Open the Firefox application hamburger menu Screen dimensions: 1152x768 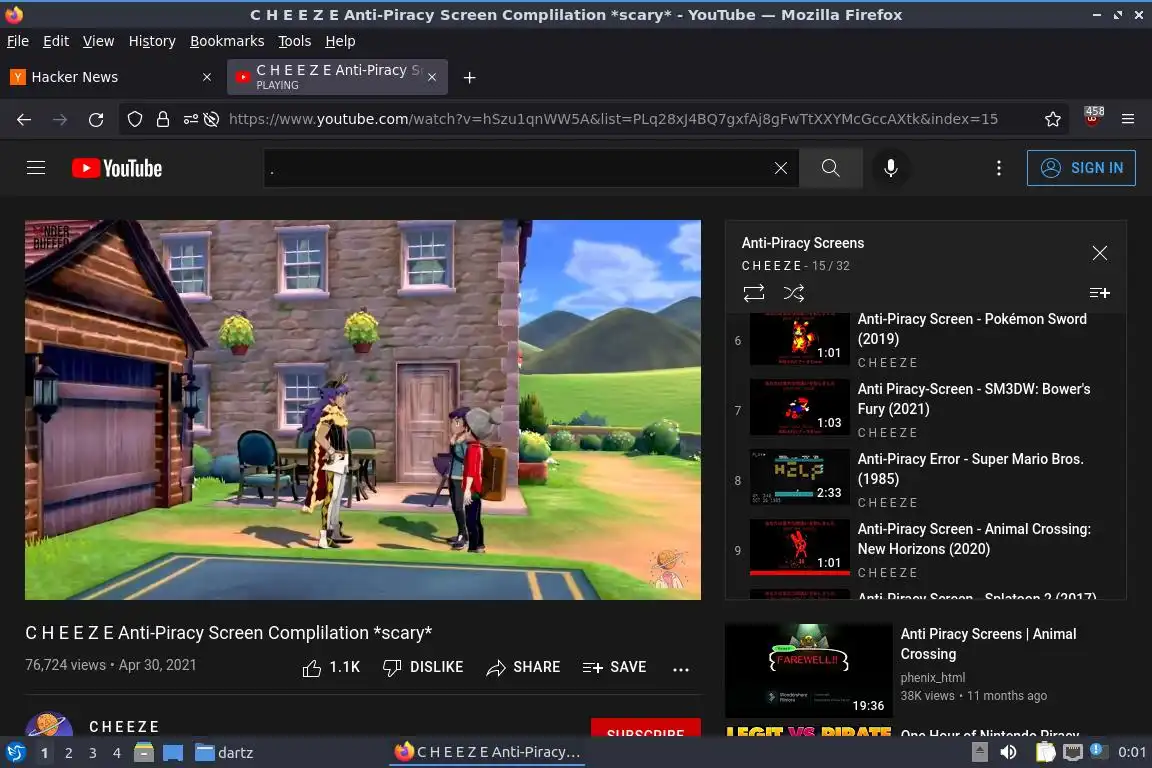pyautogui.click(x=1128, y=119)
